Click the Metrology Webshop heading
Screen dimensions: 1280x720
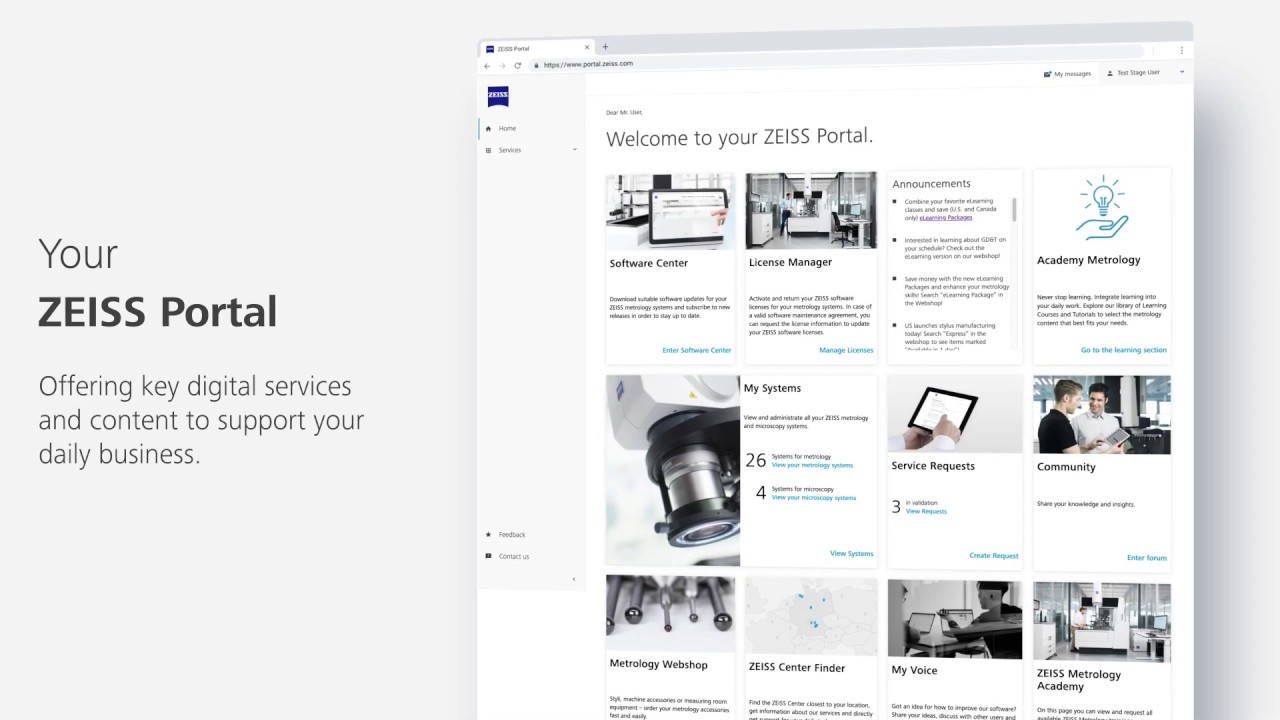[x=659, y=665]
